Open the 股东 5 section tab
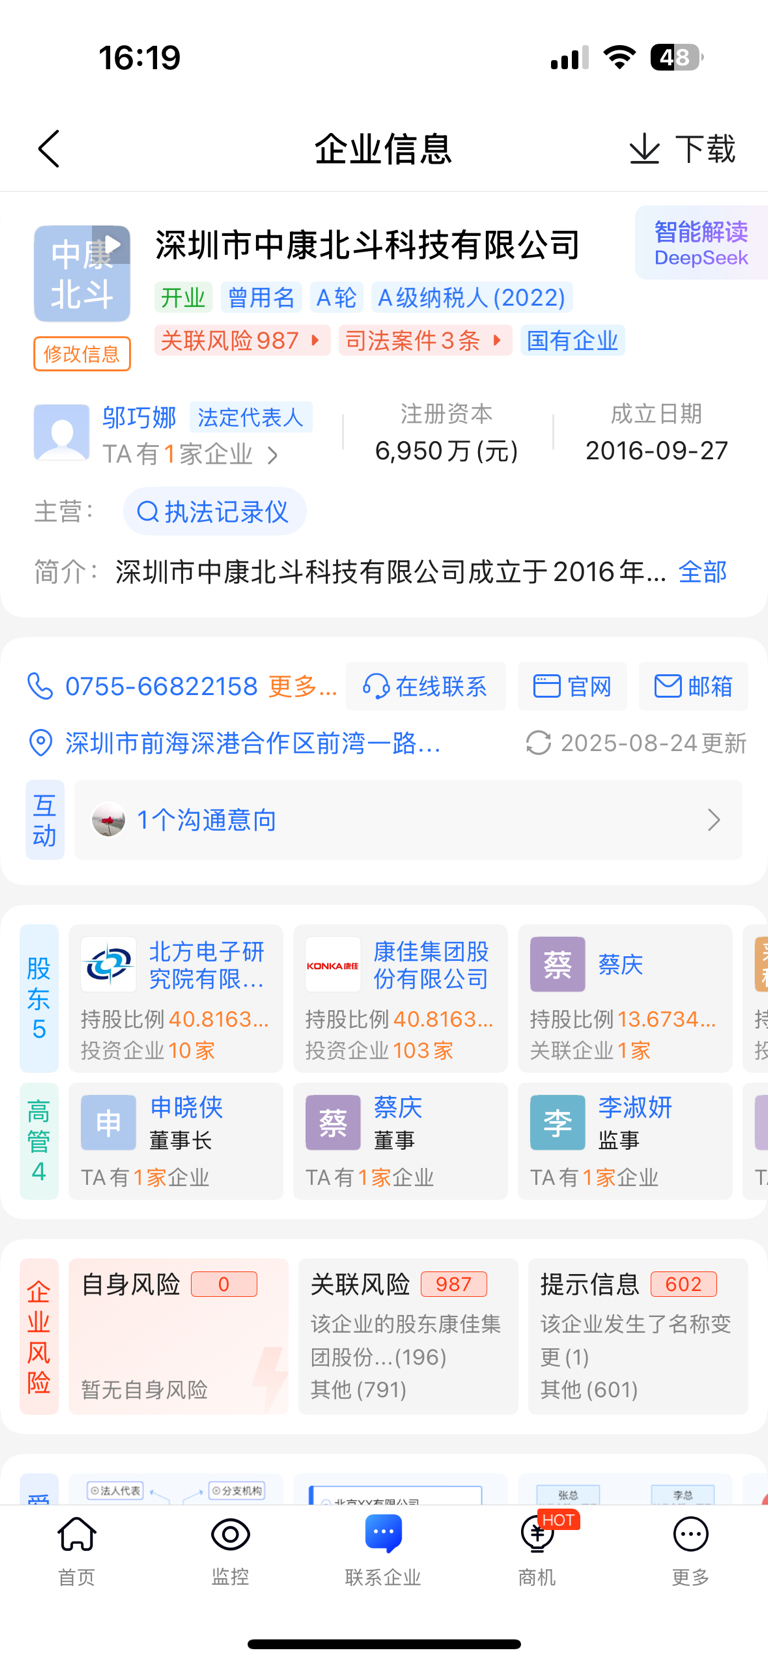769x1665 pixels. (39, 998)
